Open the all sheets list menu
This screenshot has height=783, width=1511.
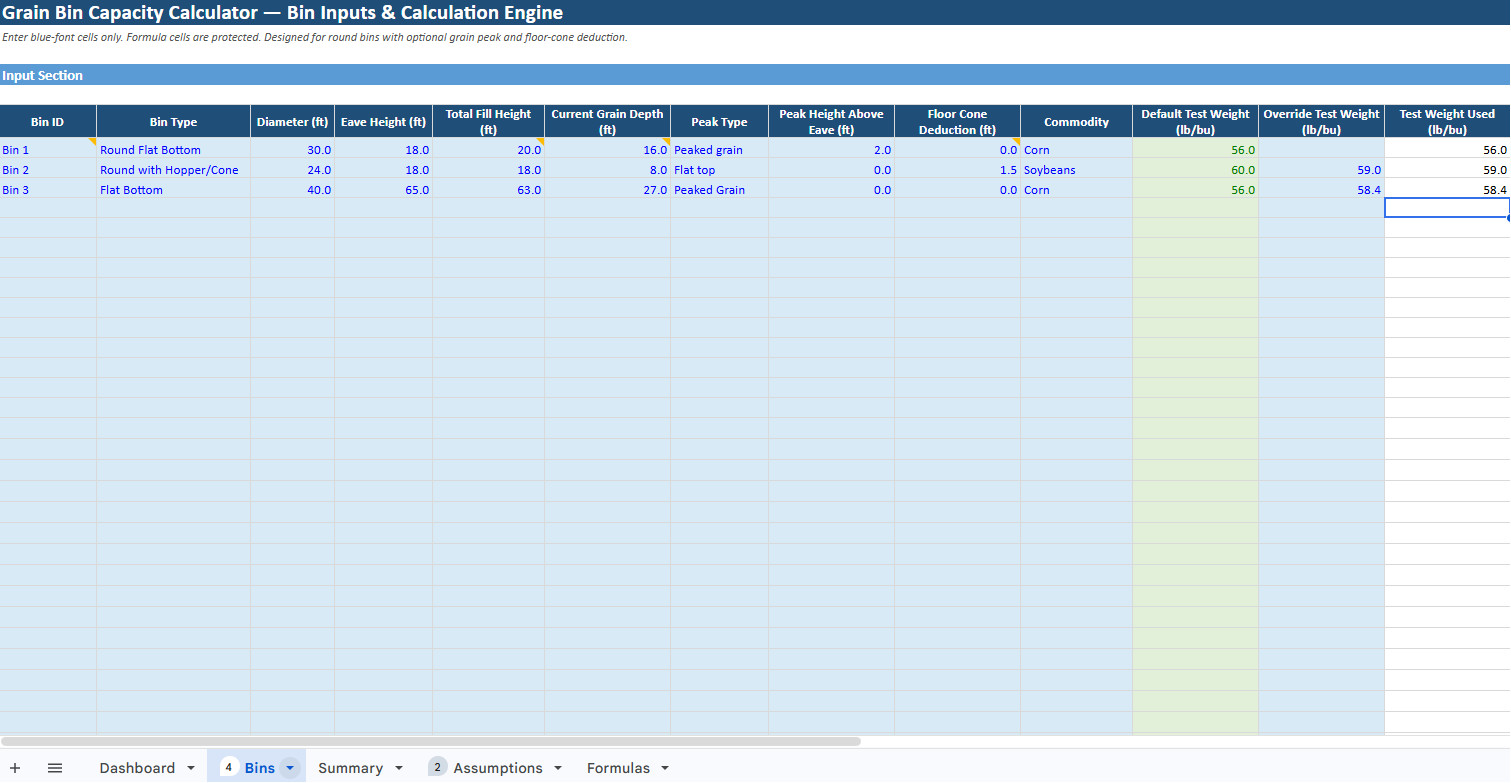click(x=56, y=767)
